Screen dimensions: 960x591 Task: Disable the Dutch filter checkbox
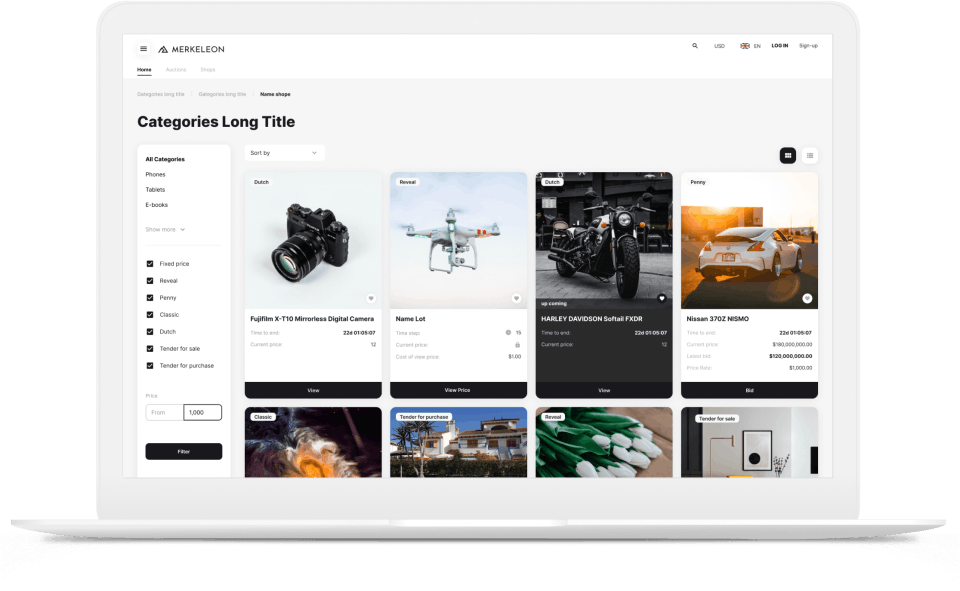point(150,332)
